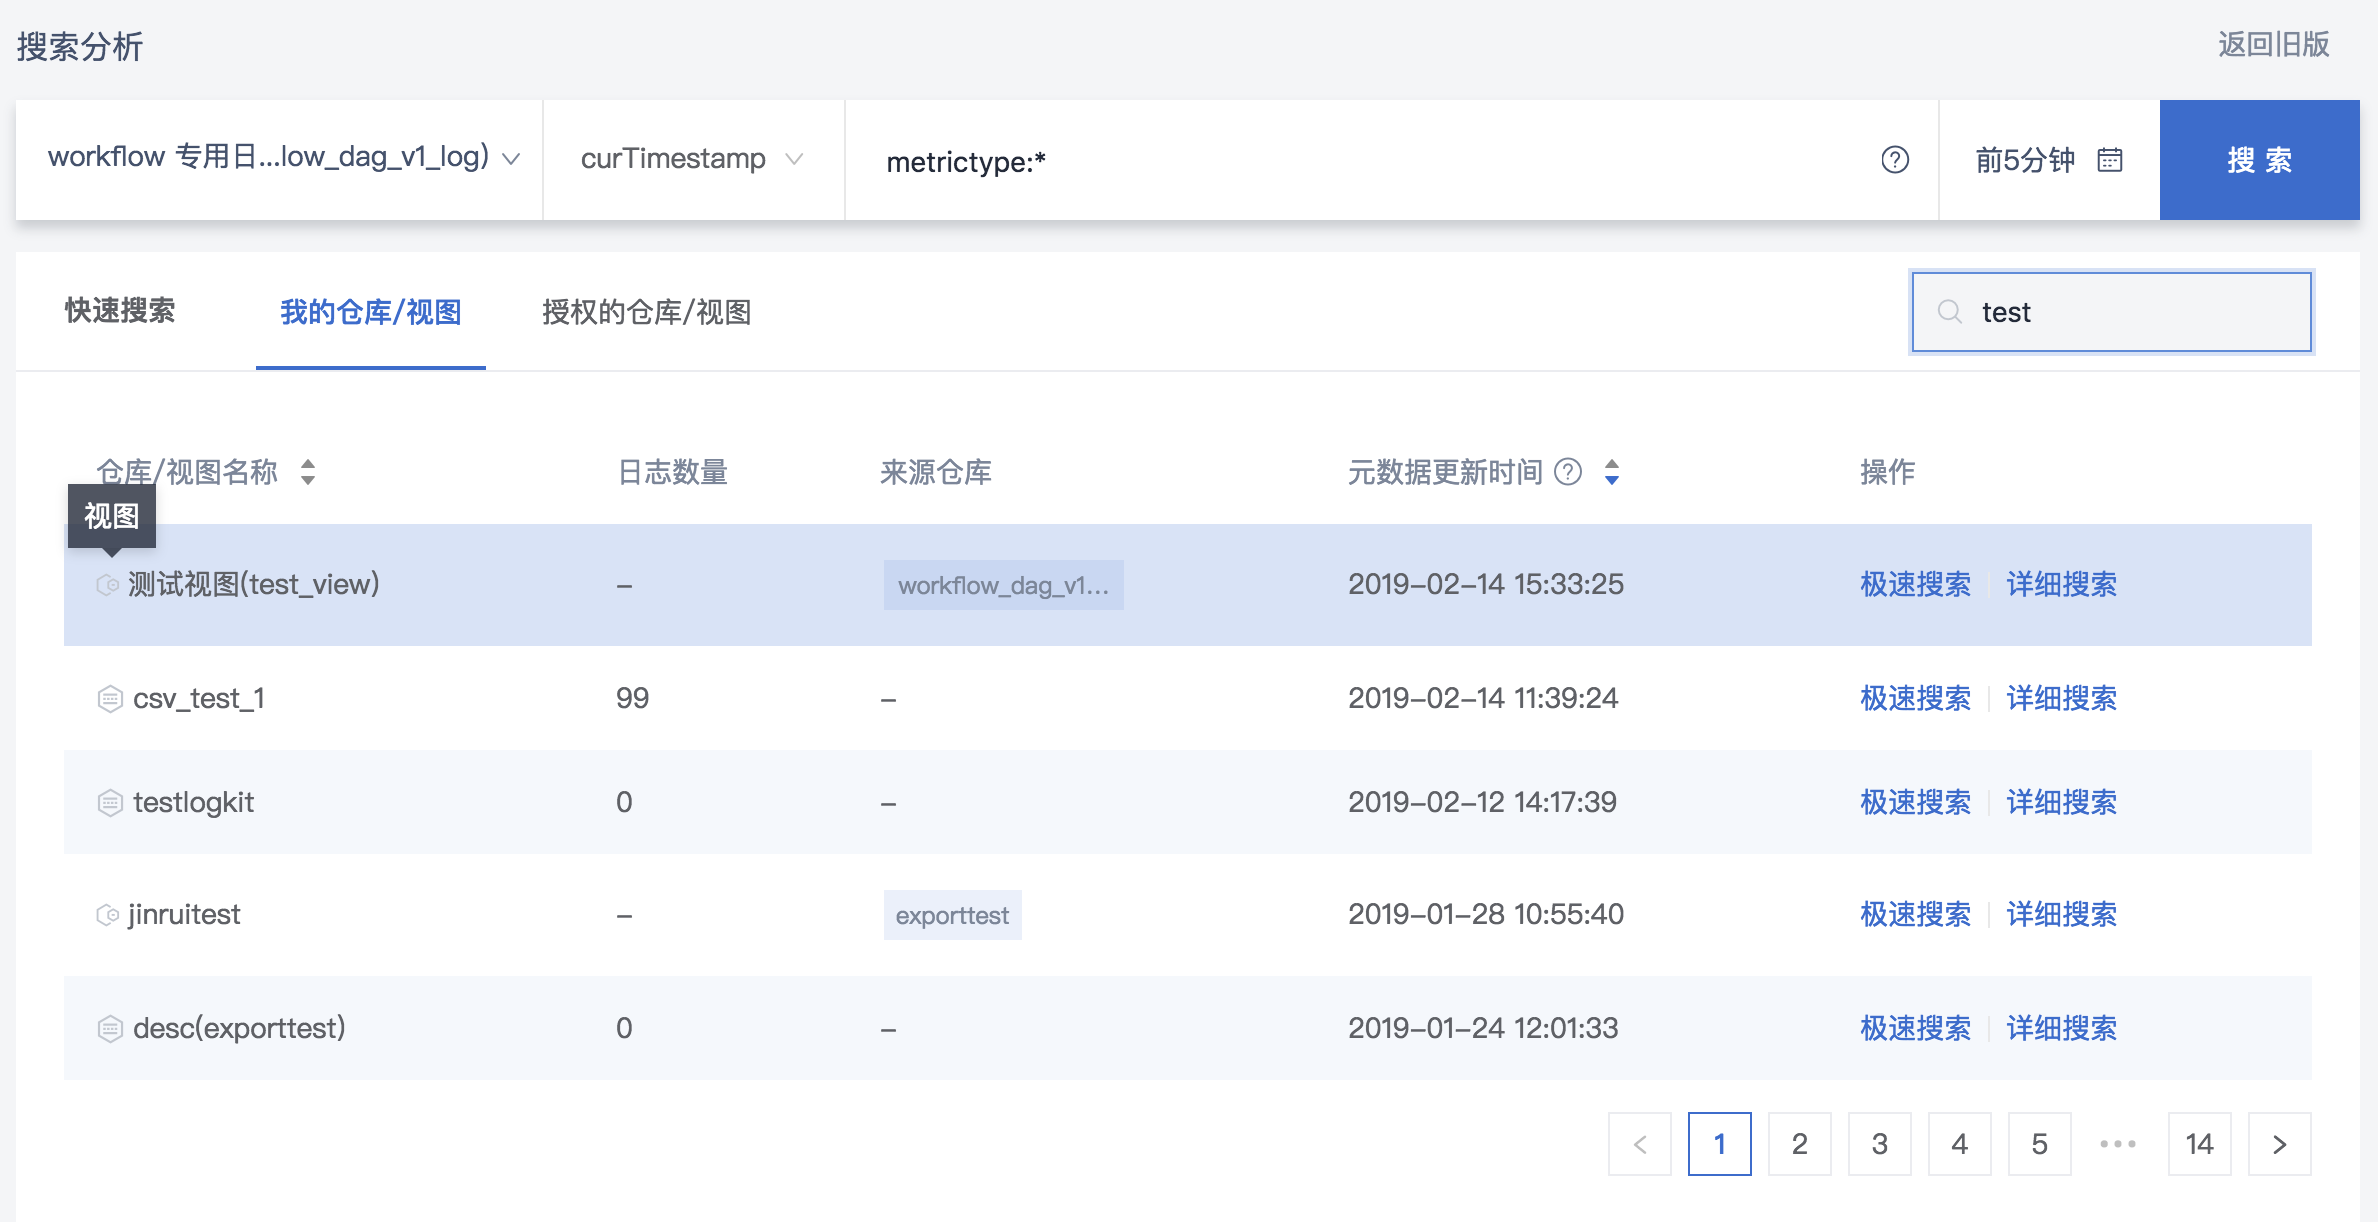
Task: Click the timestamp 2019-01-28 10:55:40
Action: coord(1486,915)
